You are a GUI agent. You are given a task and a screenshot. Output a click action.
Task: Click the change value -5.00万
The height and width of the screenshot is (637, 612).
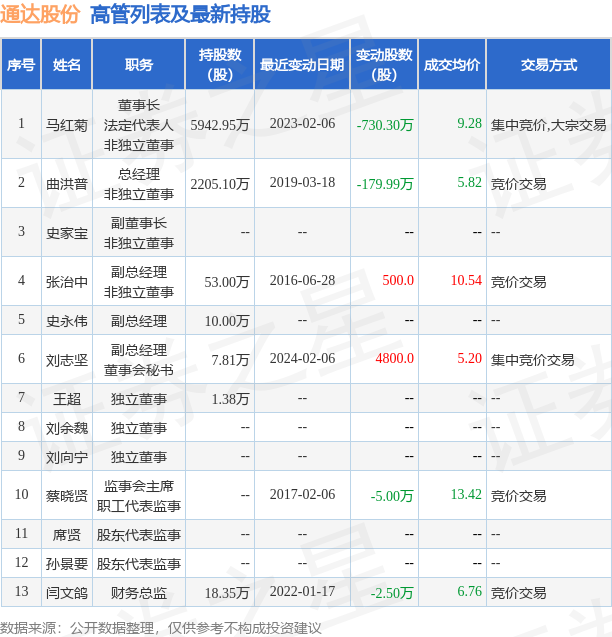tap(392, 496)
